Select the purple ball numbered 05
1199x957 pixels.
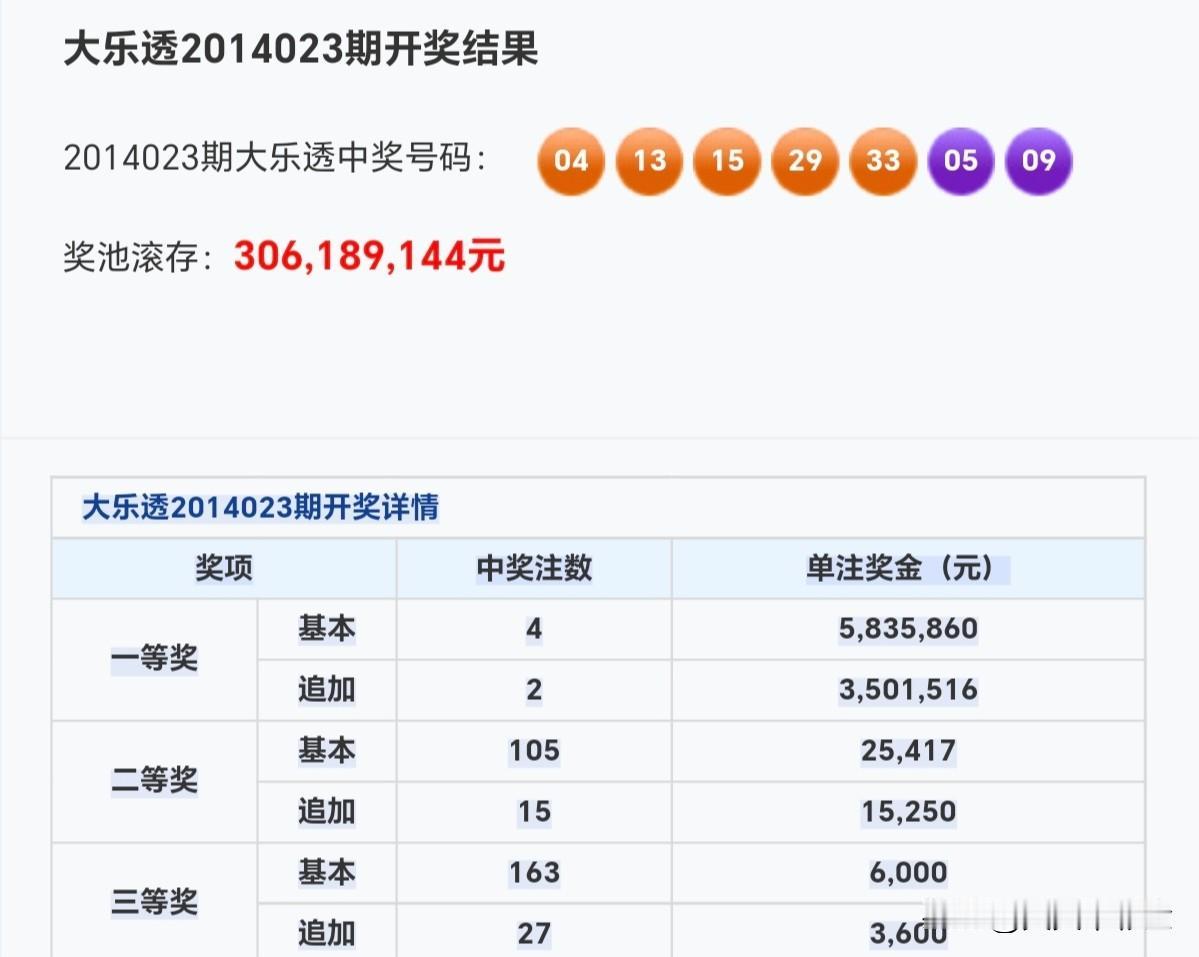point(960,161)
